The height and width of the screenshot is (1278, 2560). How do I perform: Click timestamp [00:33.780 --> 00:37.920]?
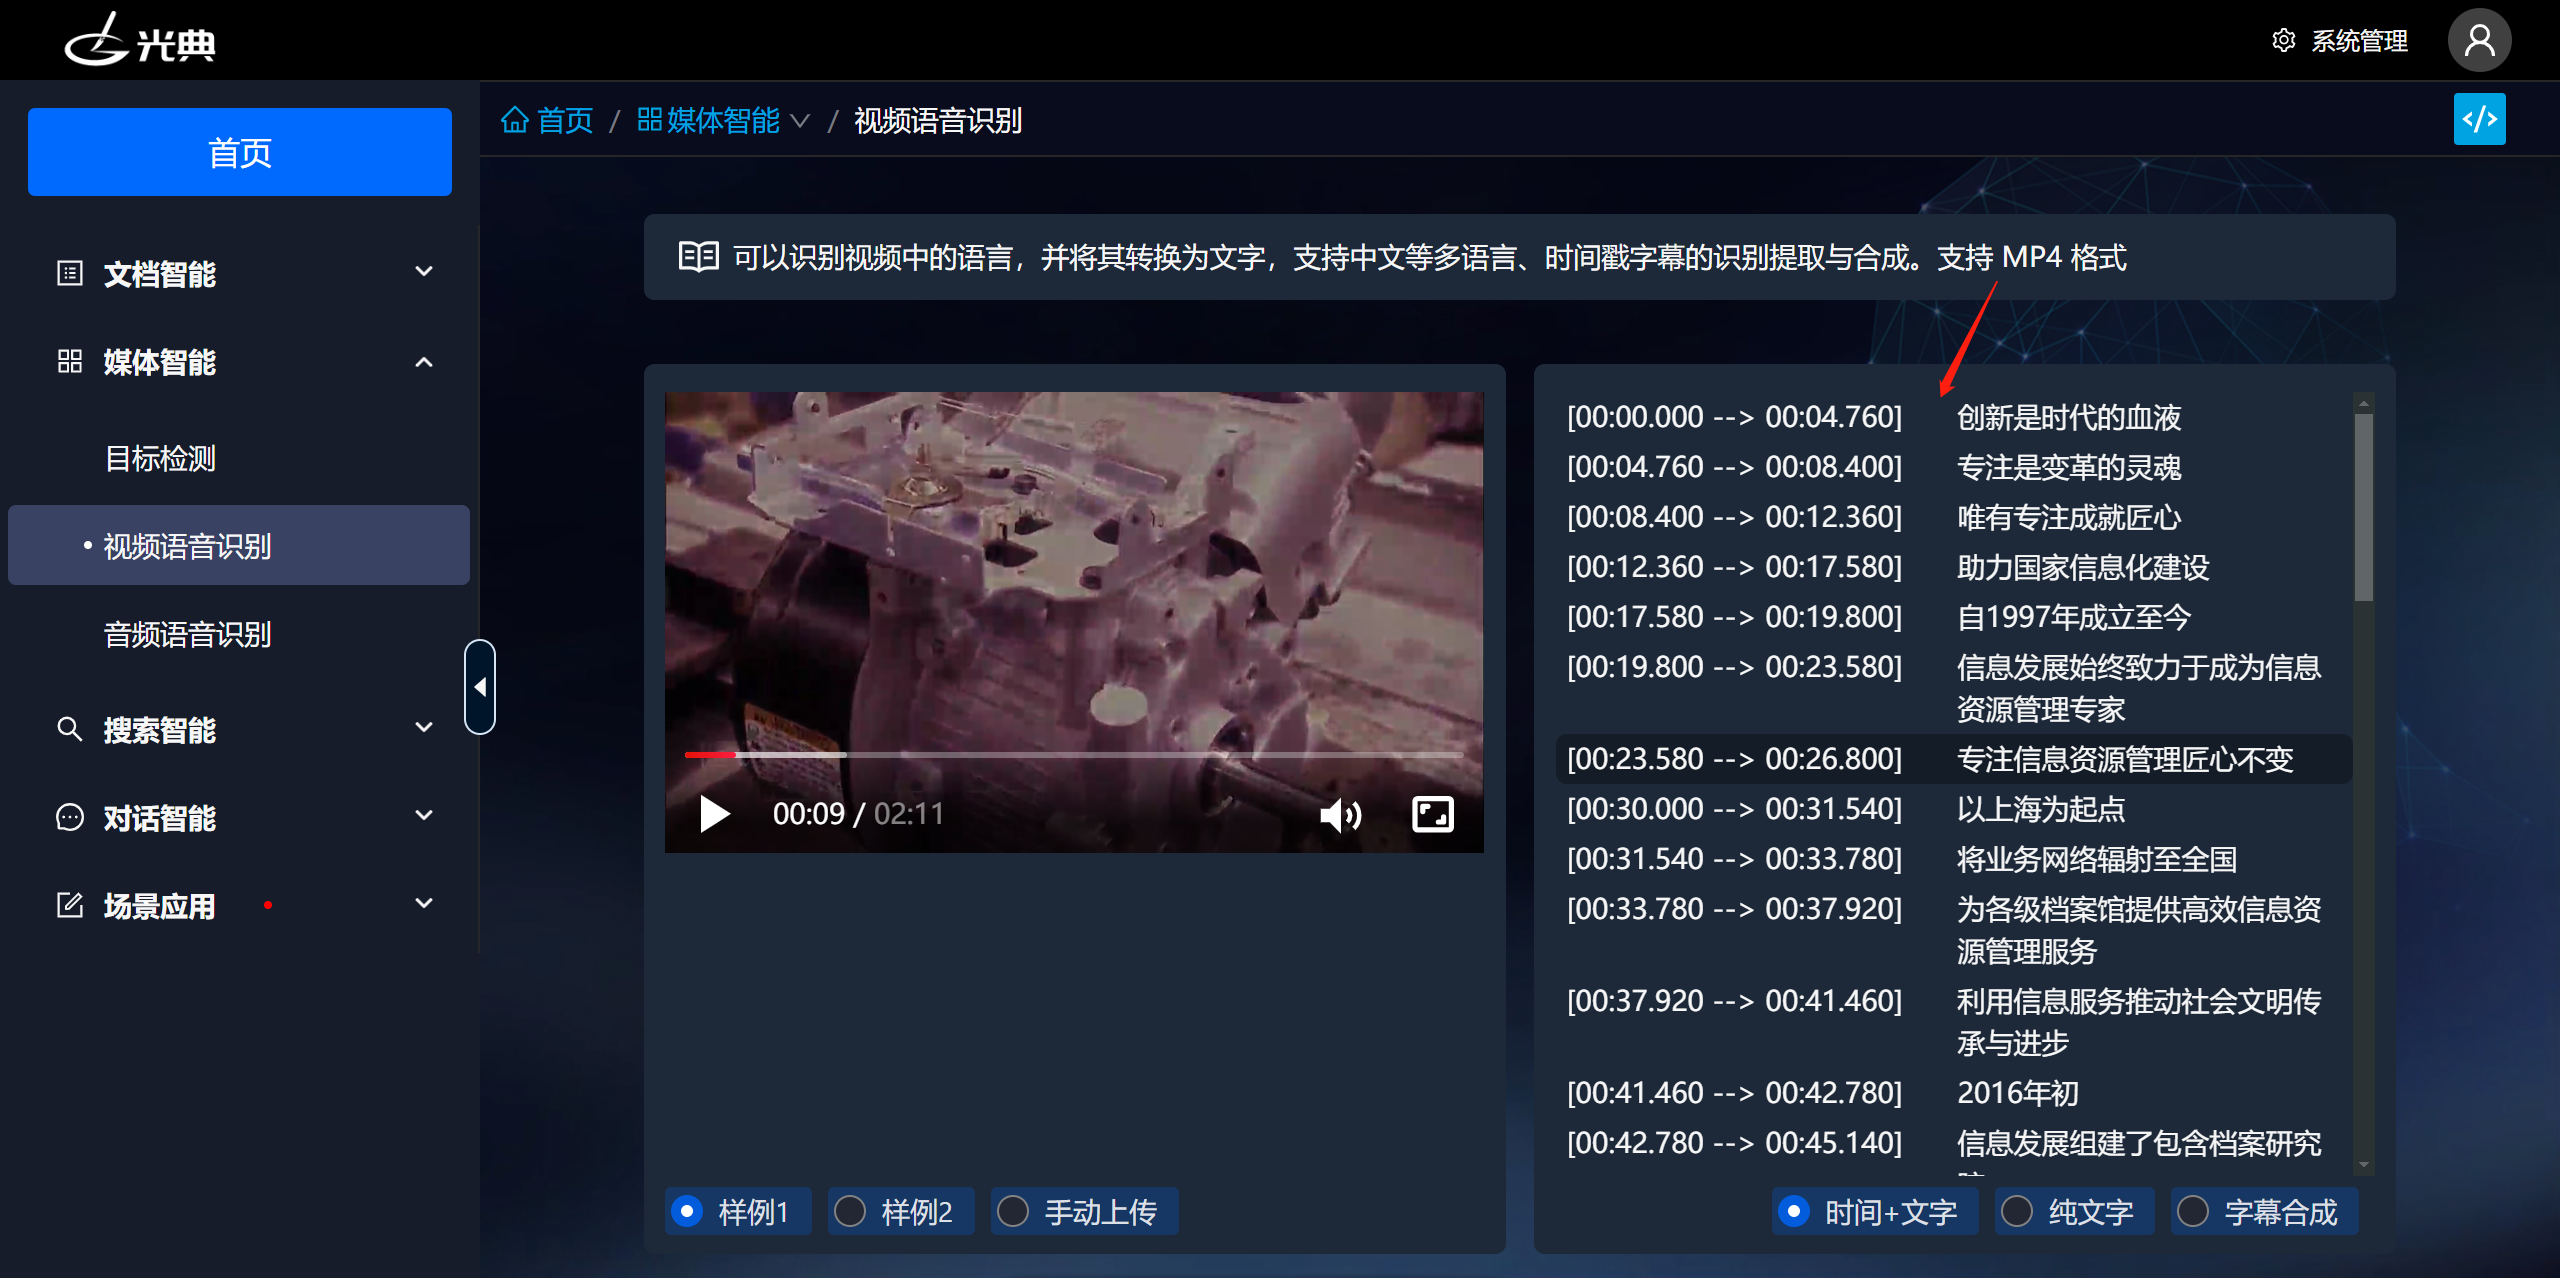coord(1734,909)
